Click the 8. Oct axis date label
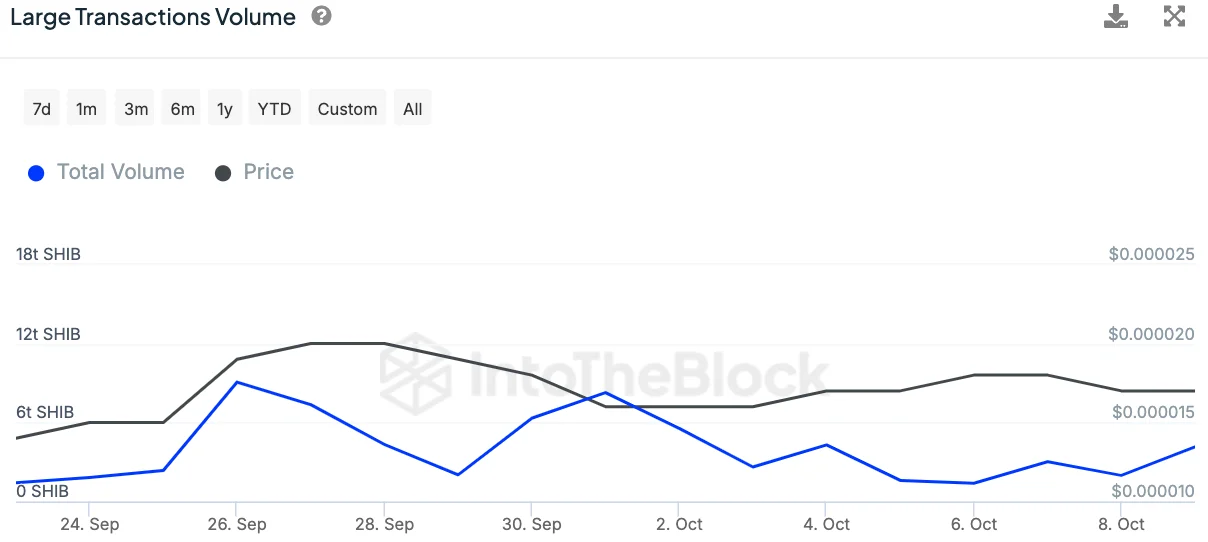The width and height of the screenshot is (1208, 542). [1119, 524]
